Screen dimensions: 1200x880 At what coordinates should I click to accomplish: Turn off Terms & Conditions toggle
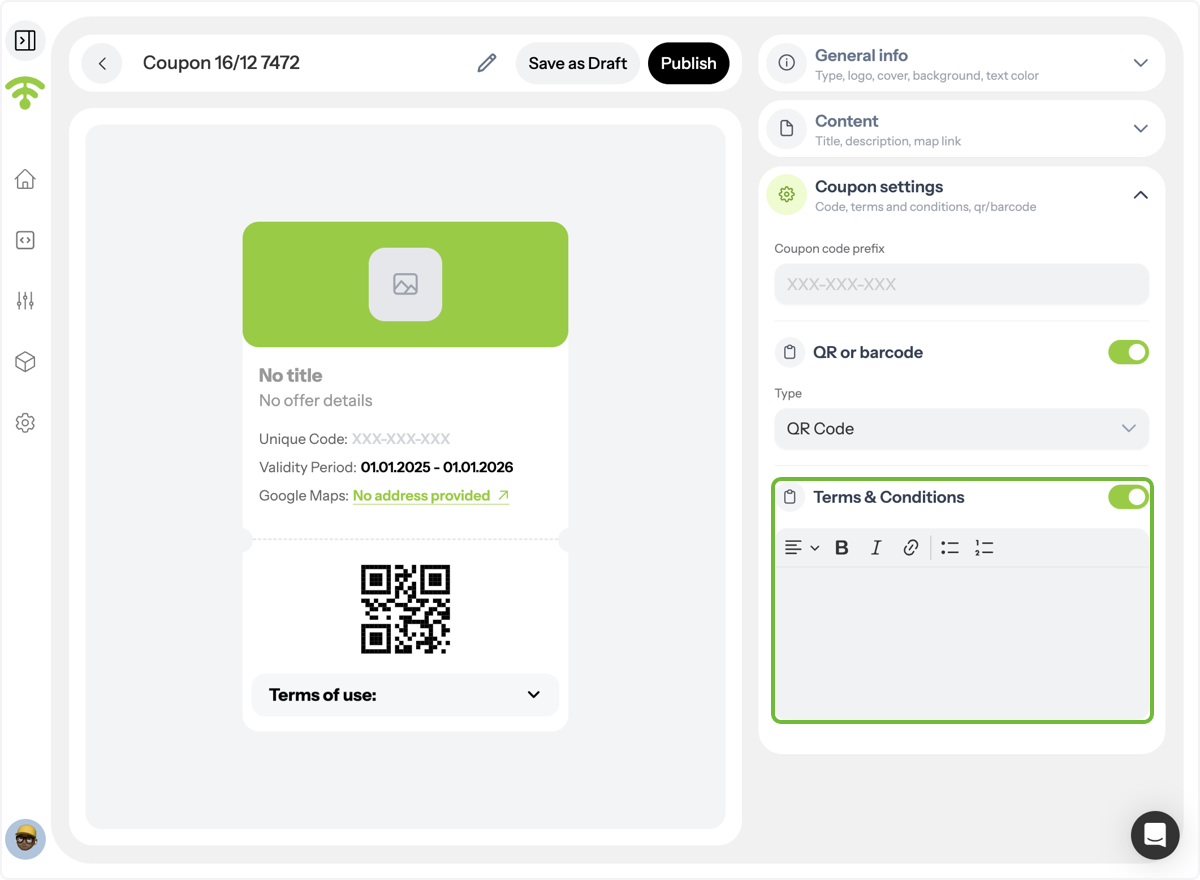[x=1128, y=497]
